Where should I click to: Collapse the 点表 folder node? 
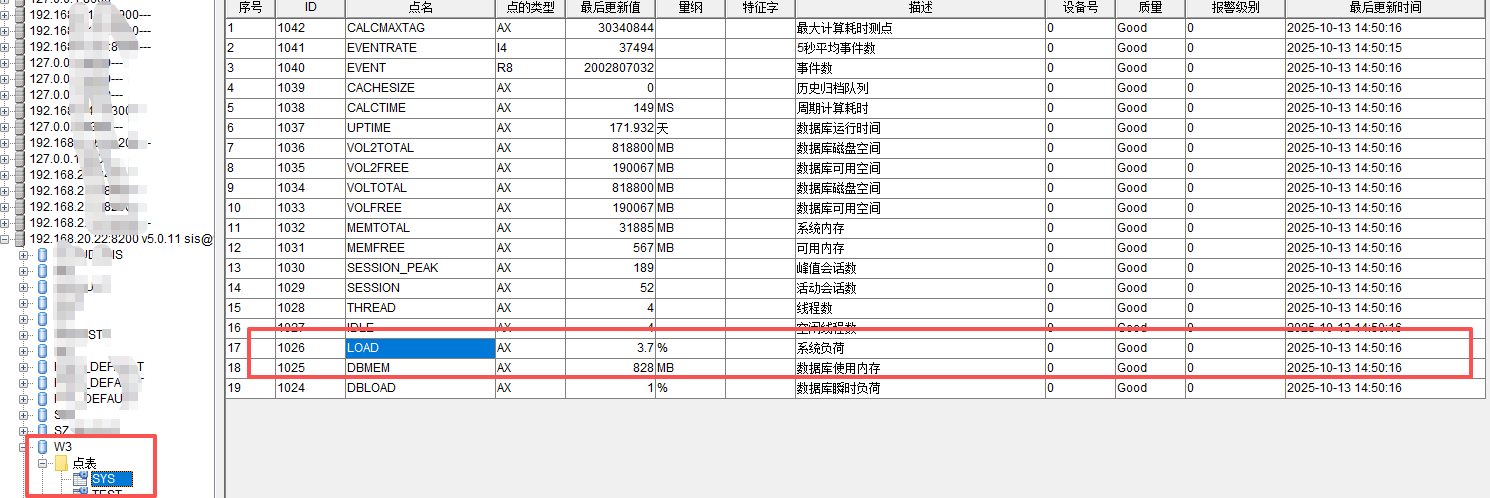(x=43, y=463)
